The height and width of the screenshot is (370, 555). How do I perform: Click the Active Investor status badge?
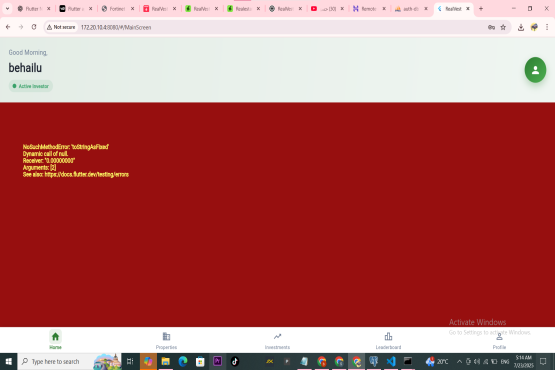(x=31, y=86)
